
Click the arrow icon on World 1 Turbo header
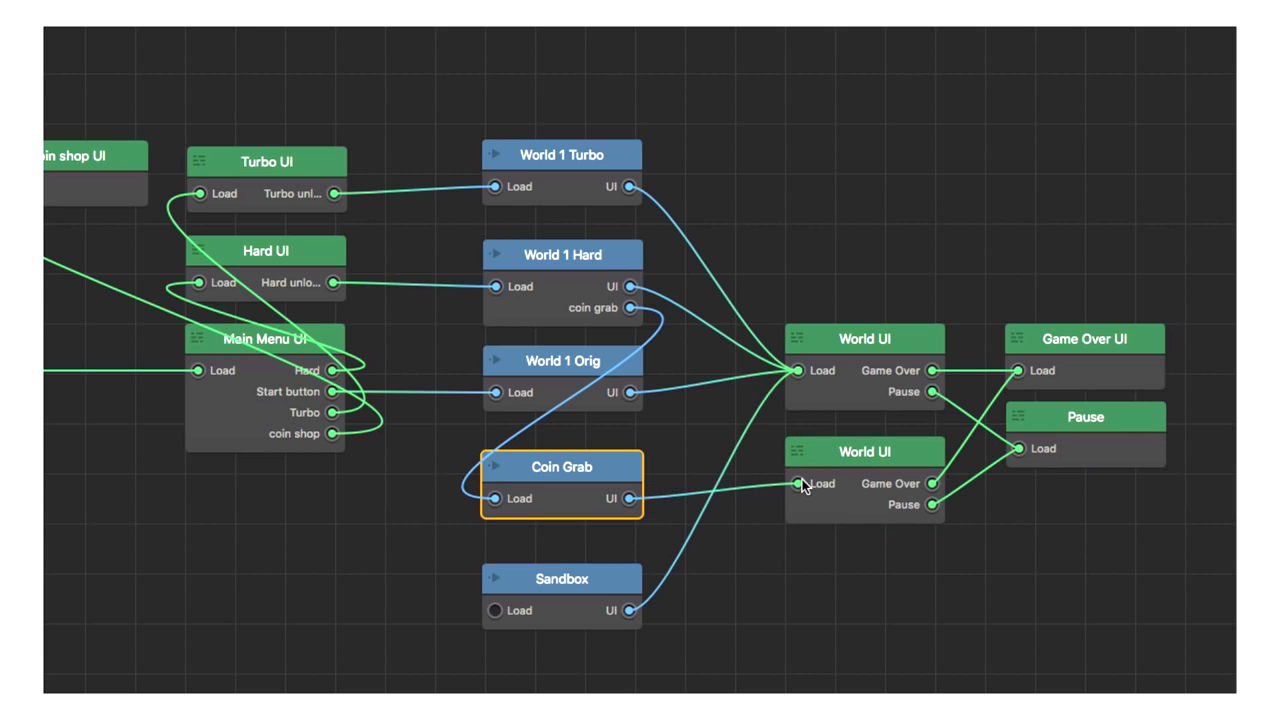tap(494, 154)
